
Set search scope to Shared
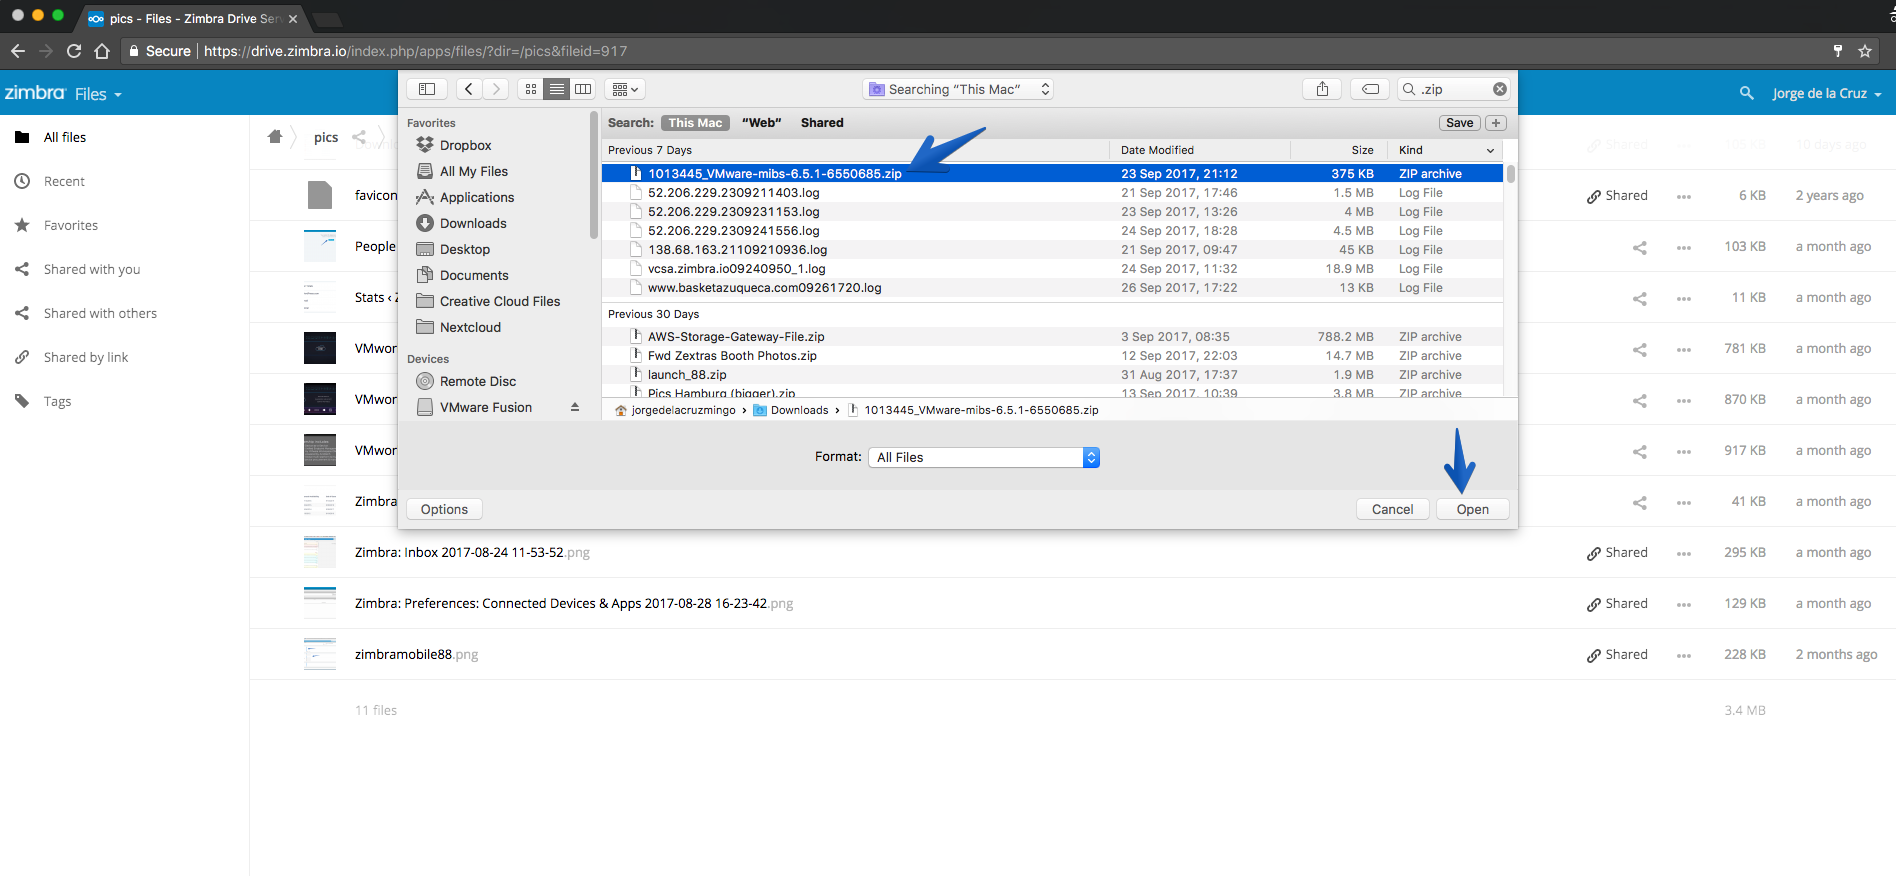point(822,123)
